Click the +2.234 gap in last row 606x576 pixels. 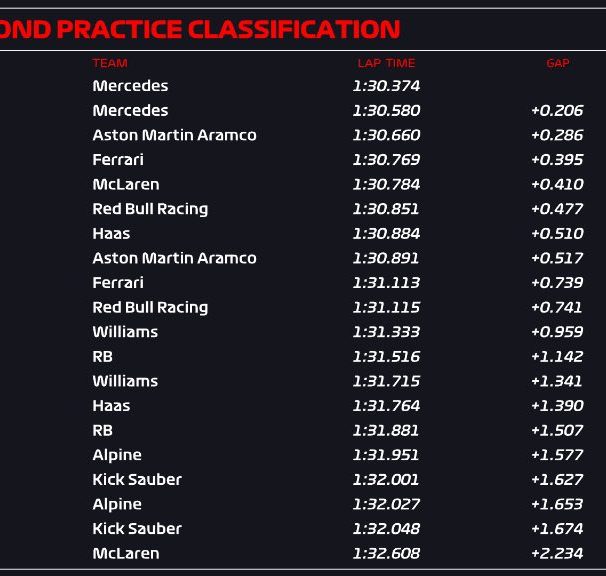[557, 553]
